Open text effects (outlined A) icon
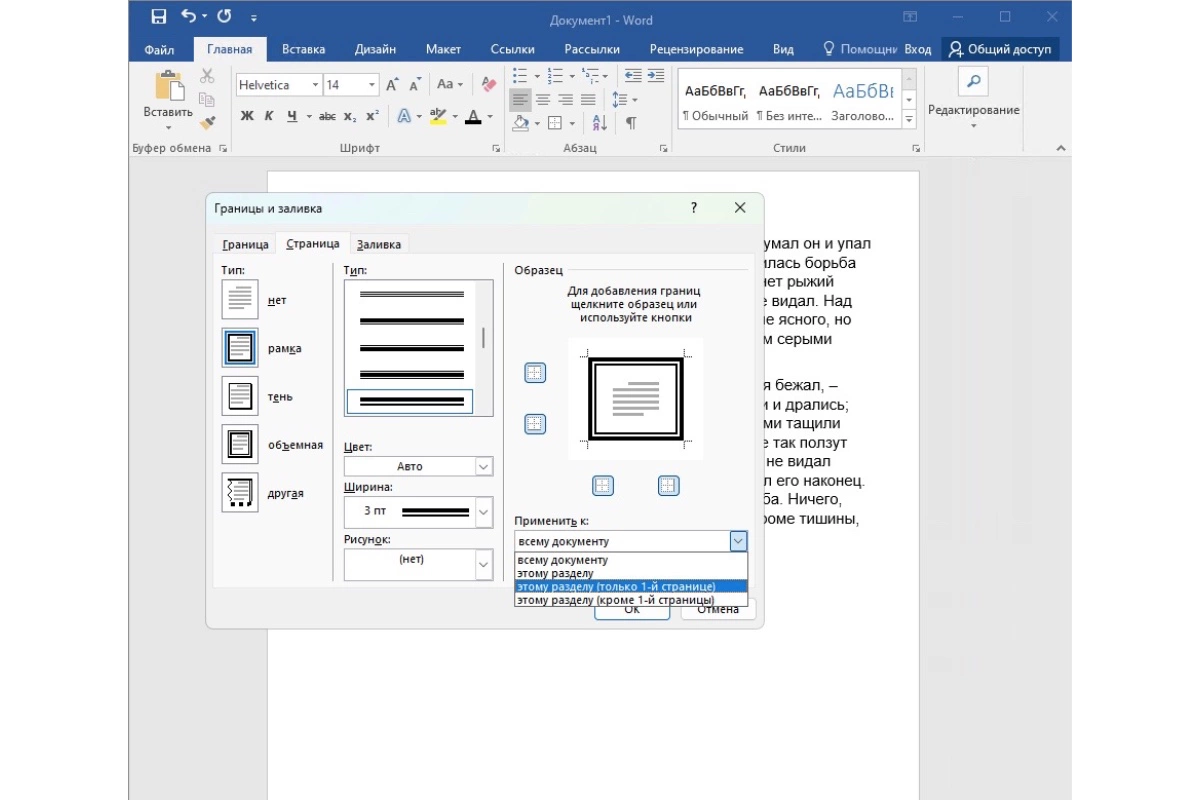 403,116
